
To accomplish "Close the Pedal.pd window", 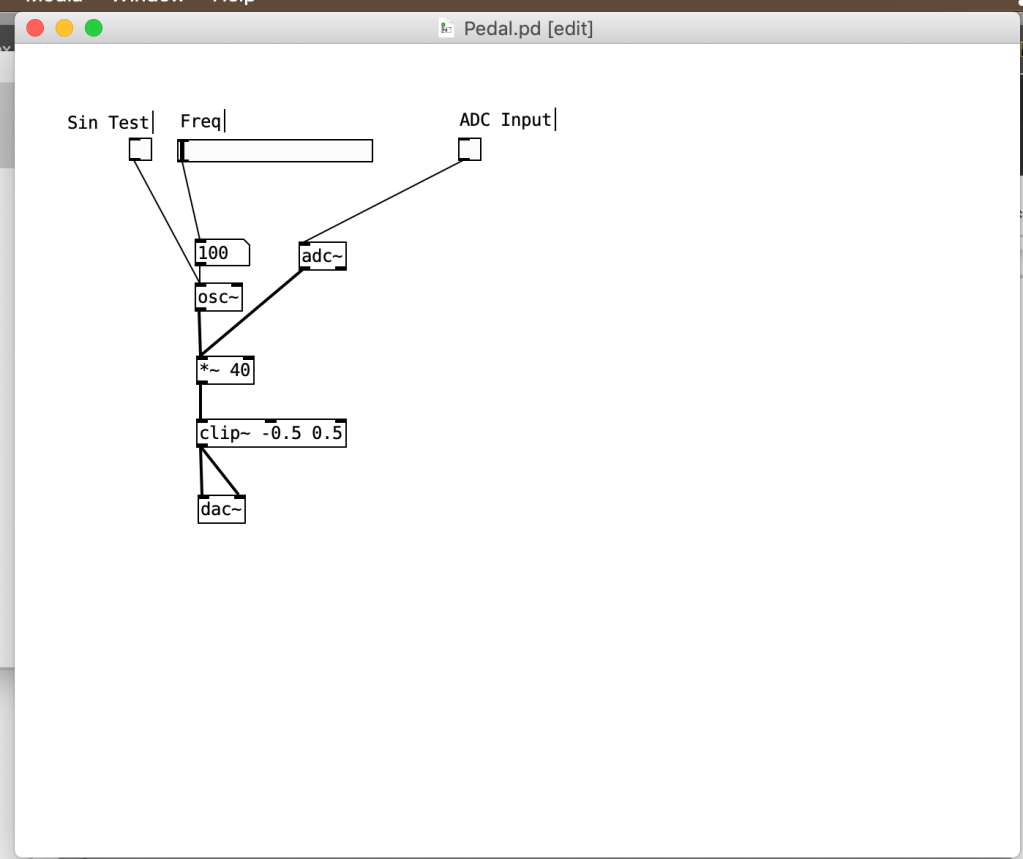I will [x=35, y=28].
